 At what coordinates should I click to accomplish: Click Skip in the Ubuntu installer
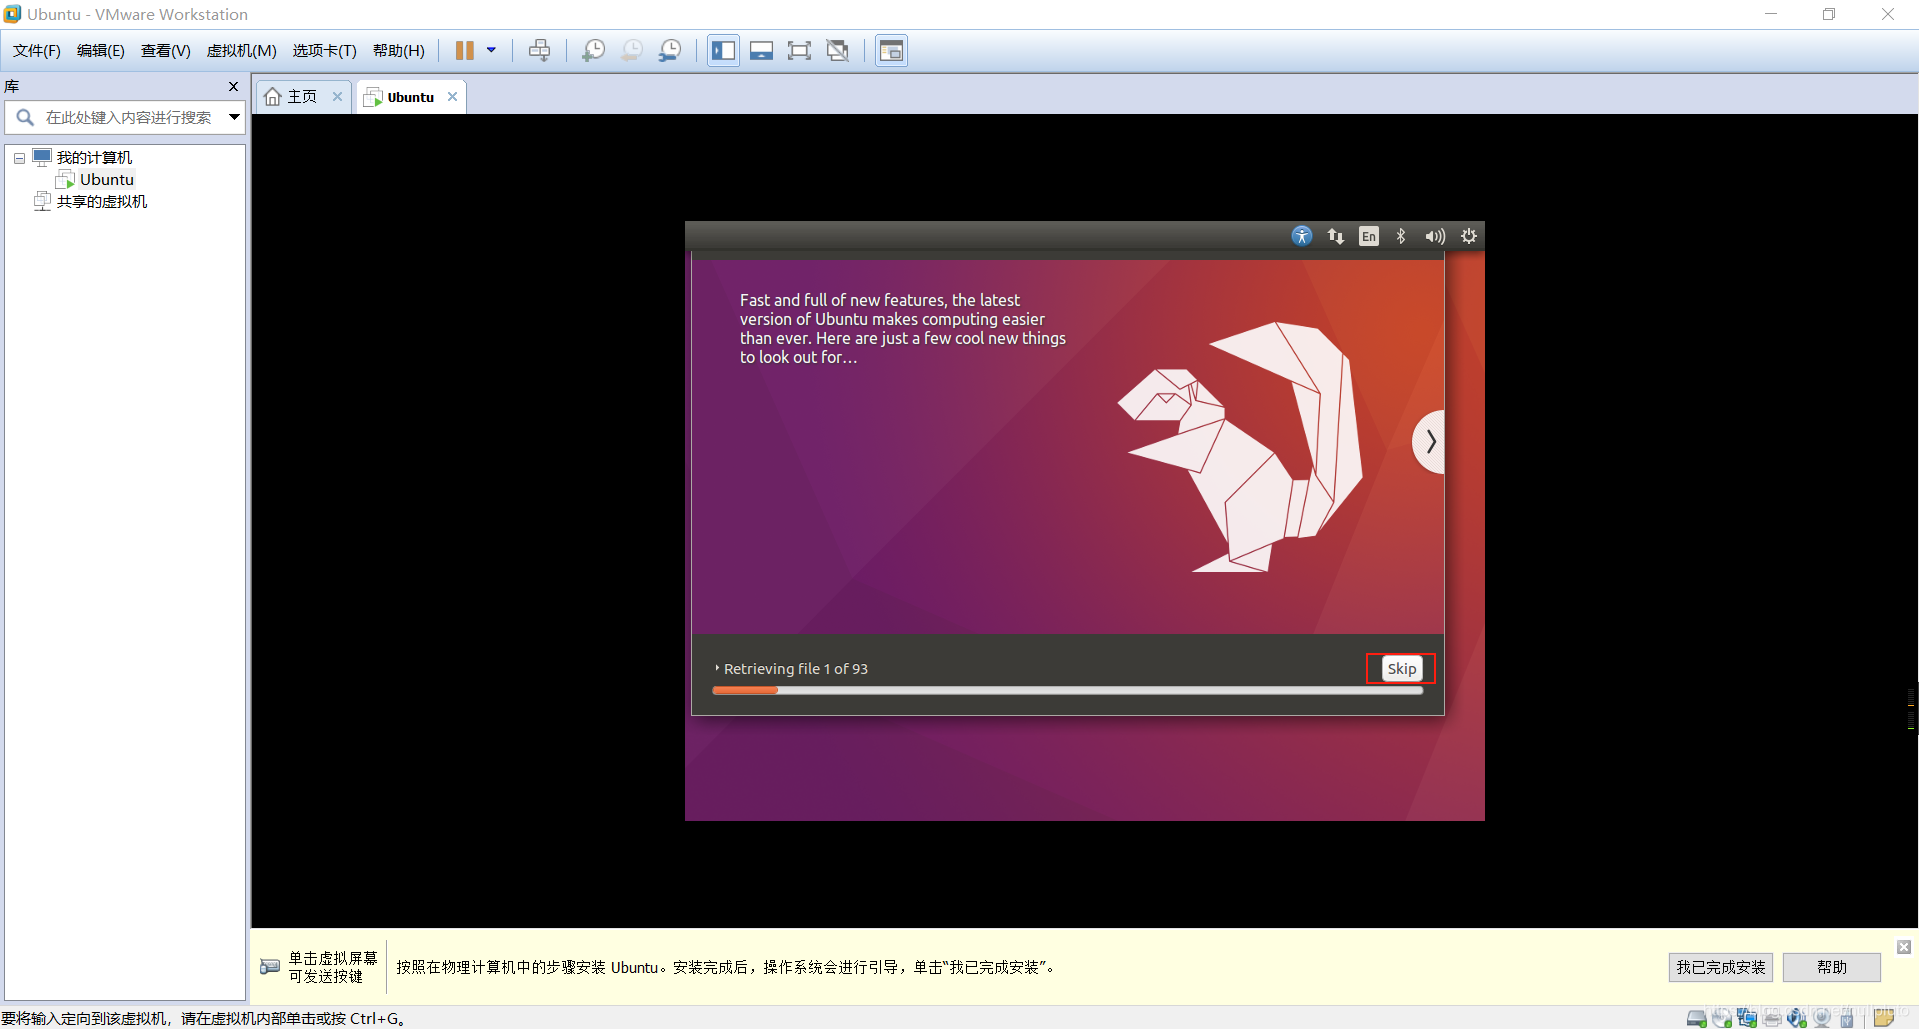(x=1401, y=668)
